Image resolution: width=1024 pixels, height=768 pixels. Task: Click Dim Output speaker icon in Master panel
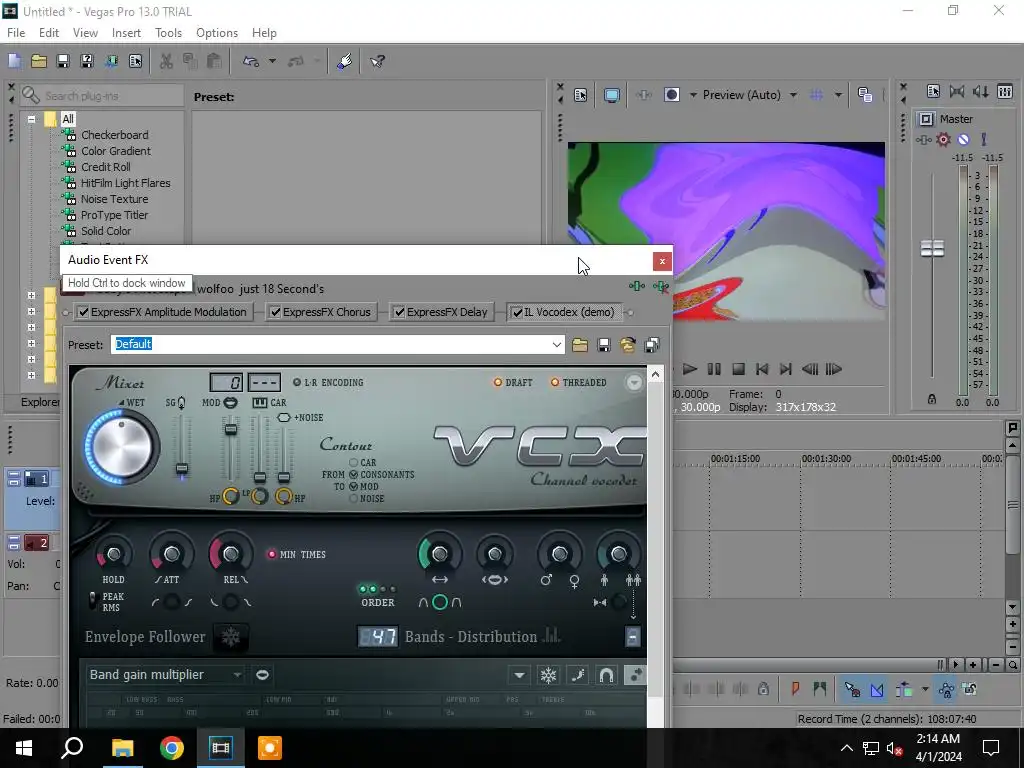(x=981, y=92)
